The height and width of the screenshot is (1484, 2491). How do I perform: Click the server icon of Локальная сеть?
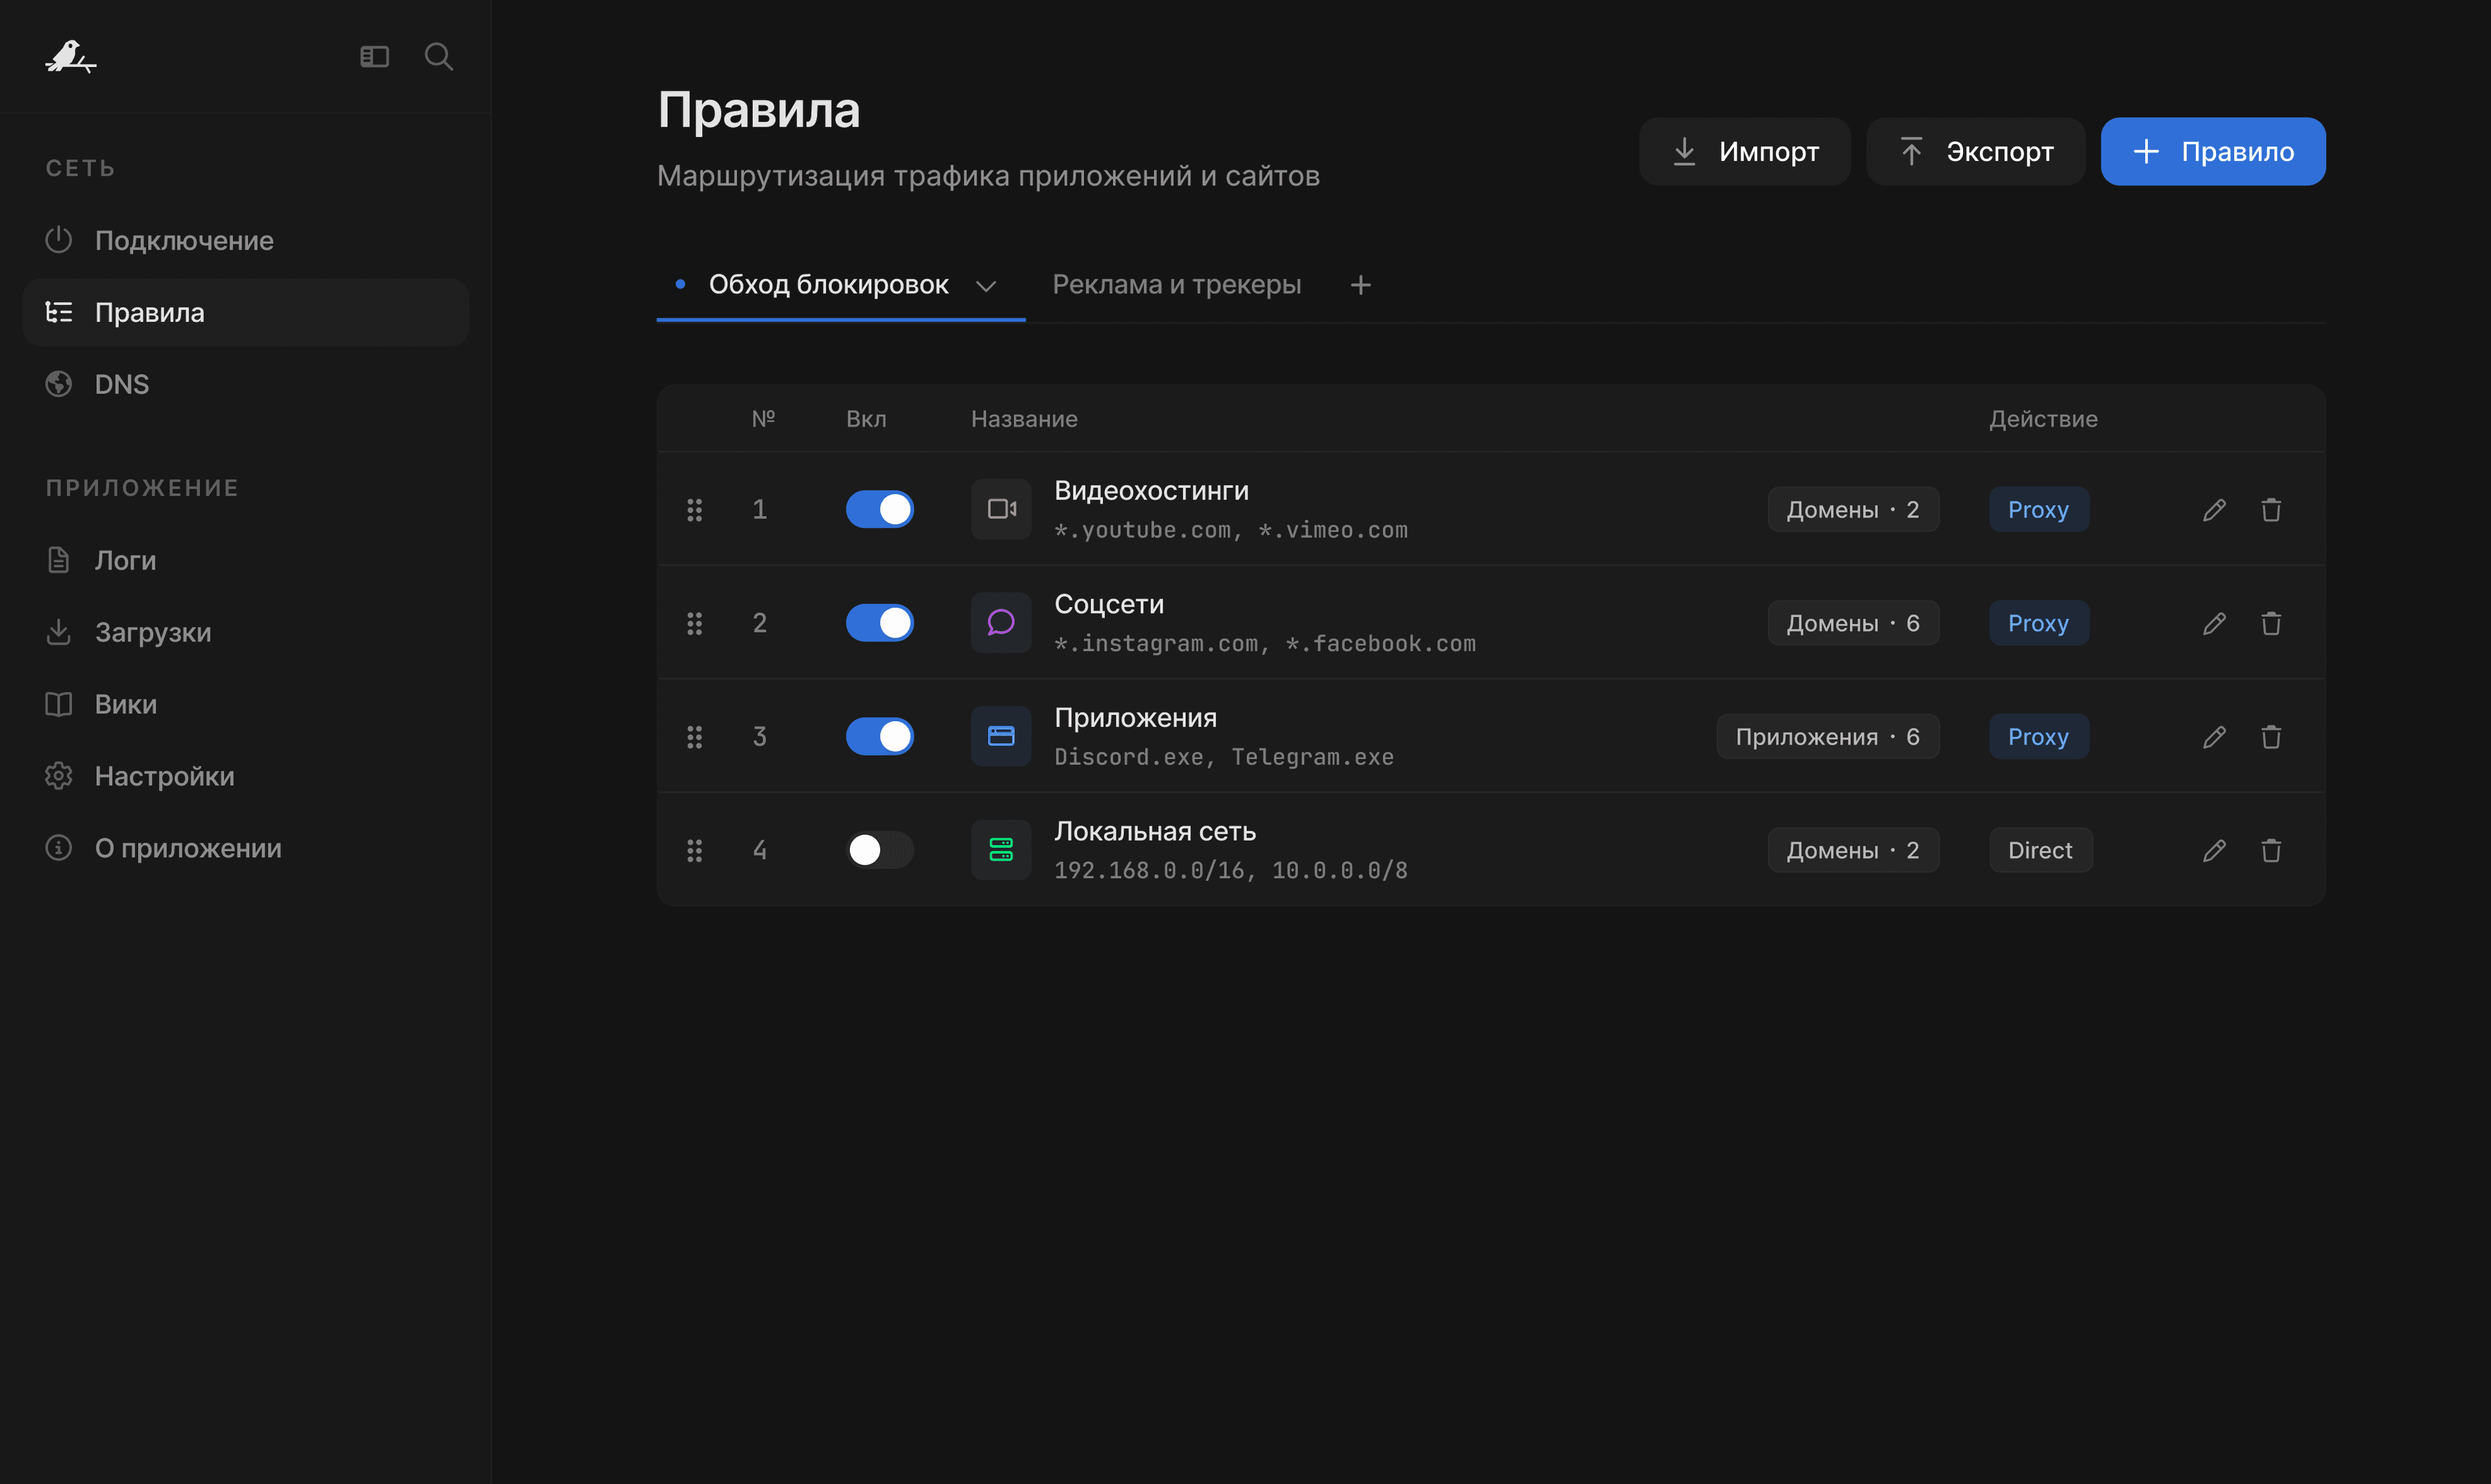(1001, 850)
